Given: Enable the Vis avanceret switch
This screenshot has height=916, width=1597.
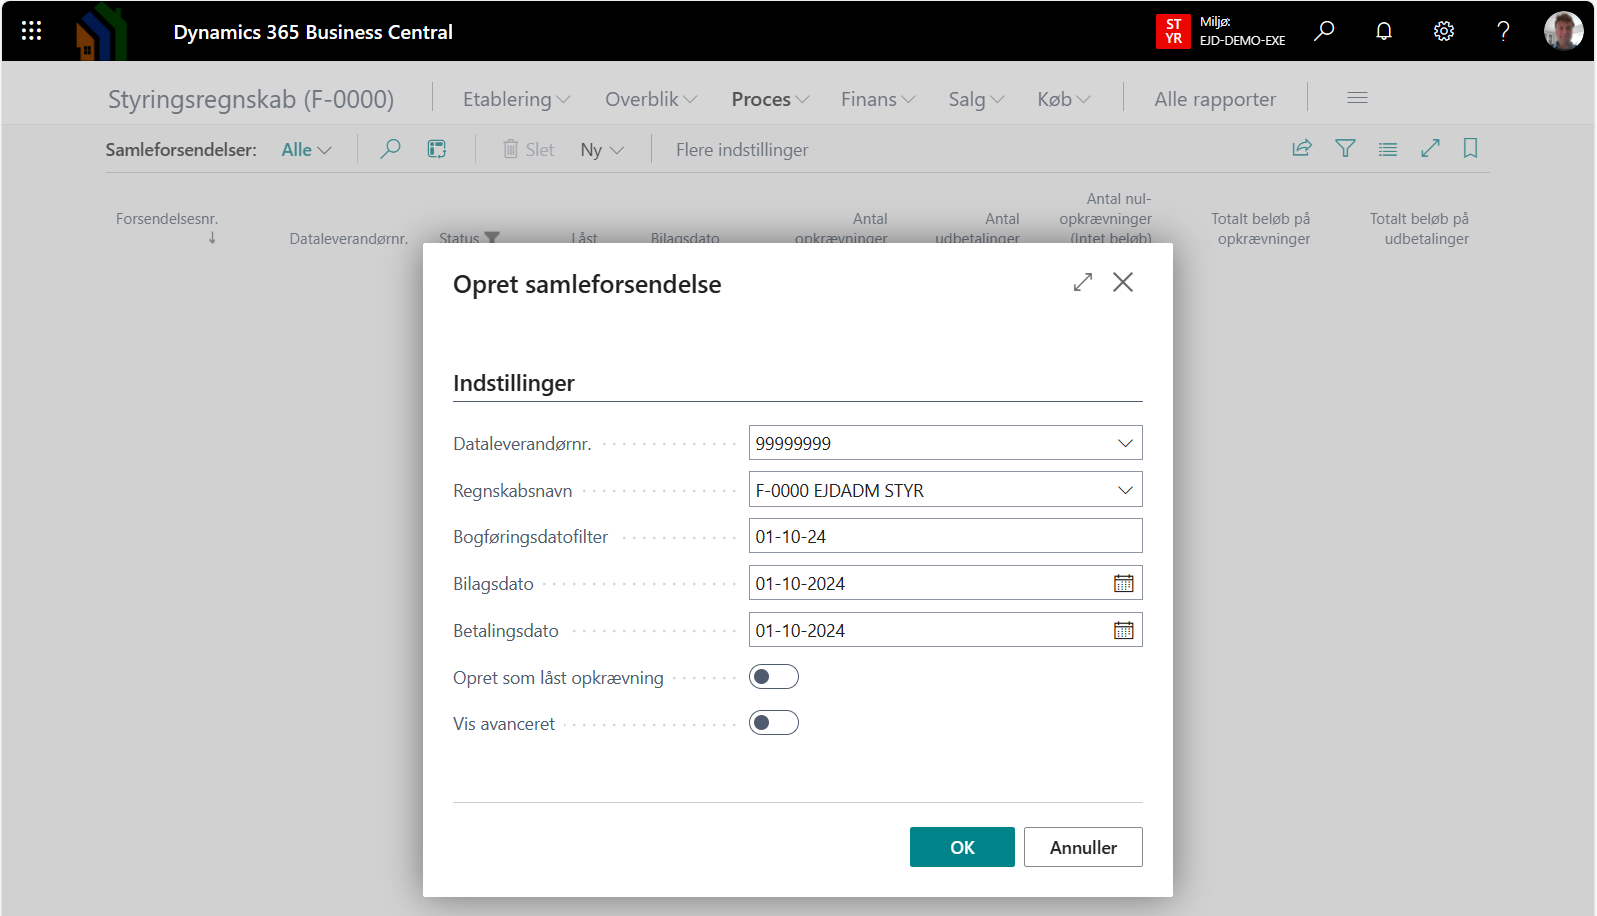Looking at the screenshot, I should tap(773, 723).
